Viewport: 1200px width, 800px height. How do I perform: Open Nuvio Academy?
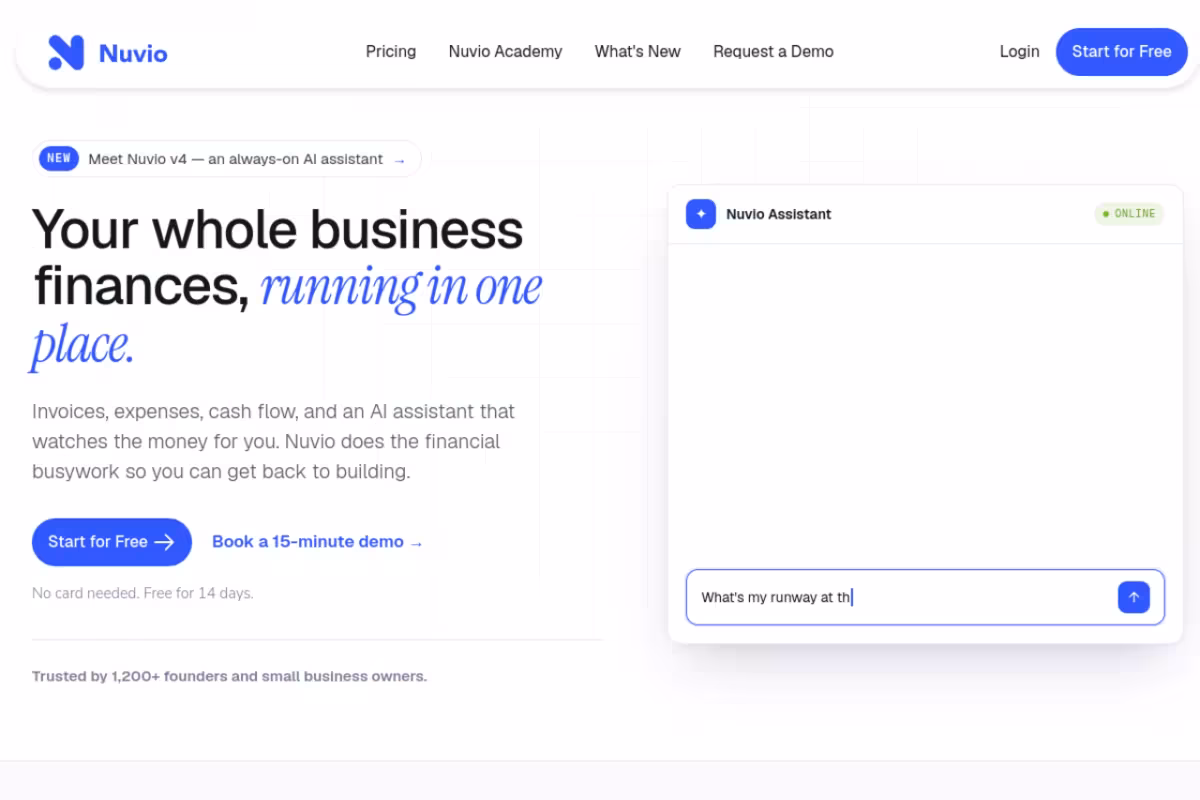pyautogui.click(x=505, y=51)
